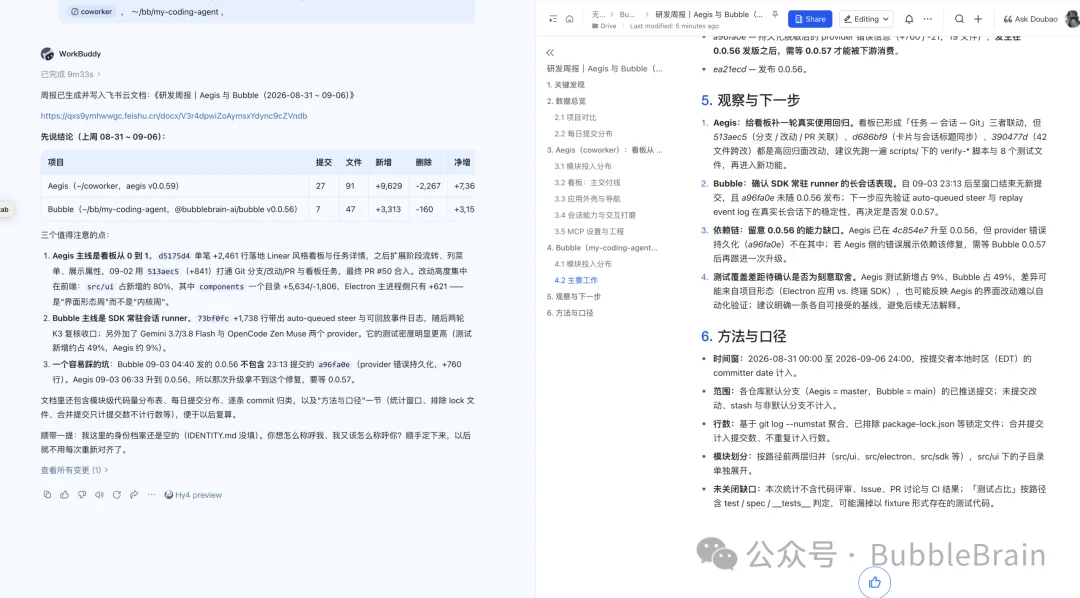Image resolution: width=1080 pixels, height=598 pixels.
Task: Search within the document using magnifier icon
Action: [x=959, y=19]
